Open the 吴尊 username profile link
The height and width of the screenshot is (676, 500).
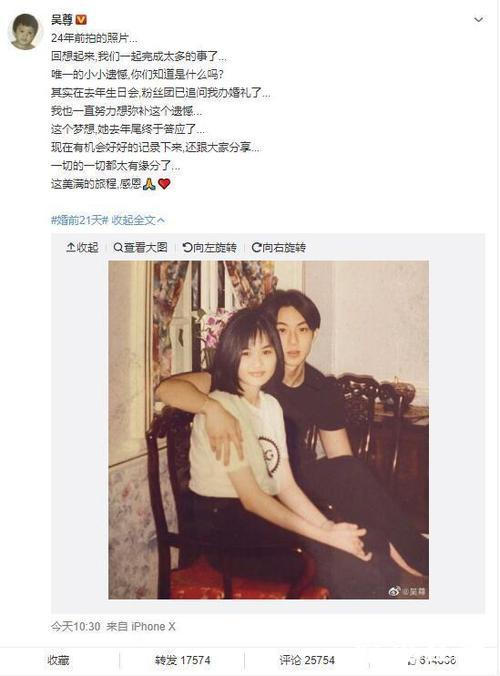[62, 19]
